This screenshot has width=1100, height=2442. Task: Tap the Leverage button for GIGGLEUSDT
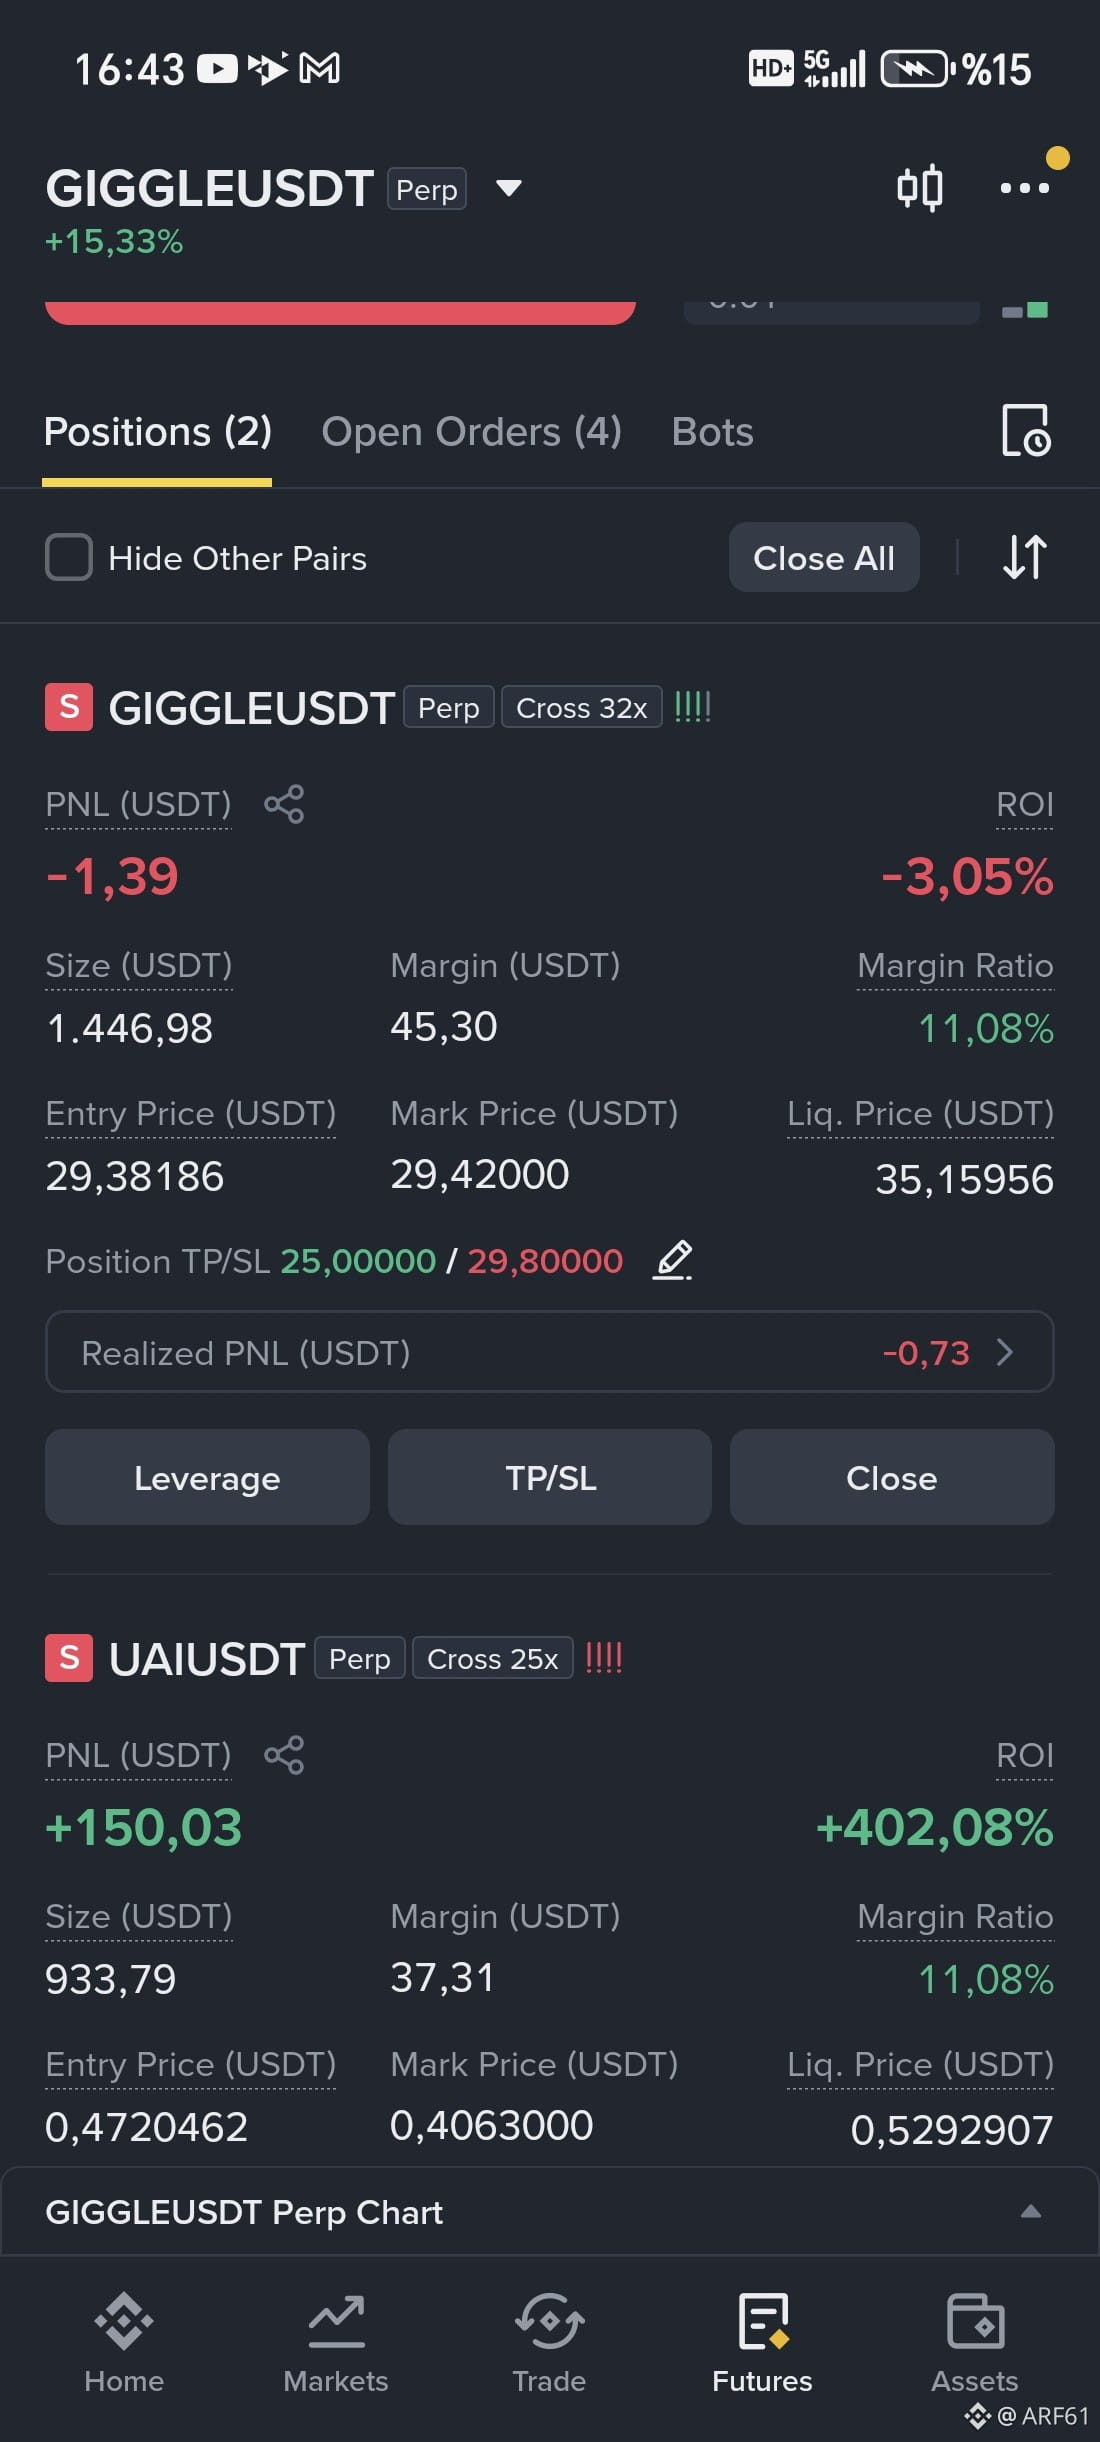207,1477
